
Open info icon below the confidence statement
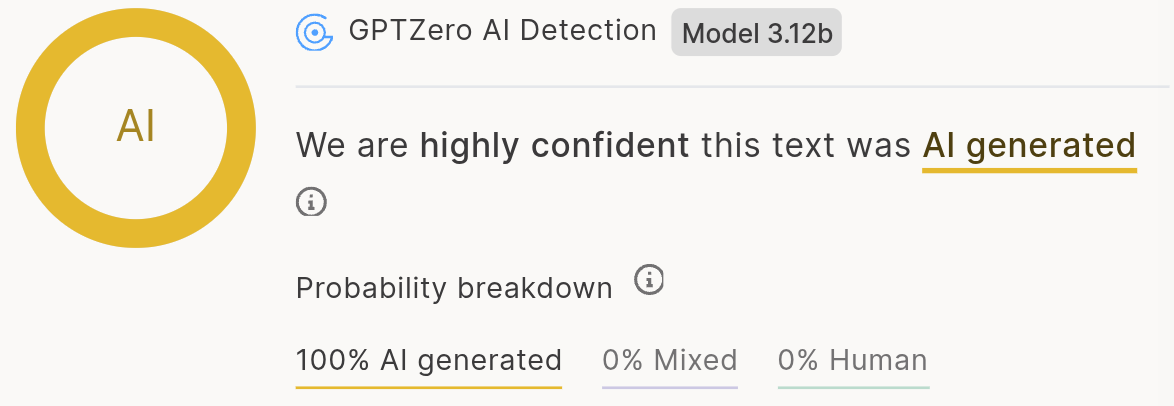click(312, 201)
